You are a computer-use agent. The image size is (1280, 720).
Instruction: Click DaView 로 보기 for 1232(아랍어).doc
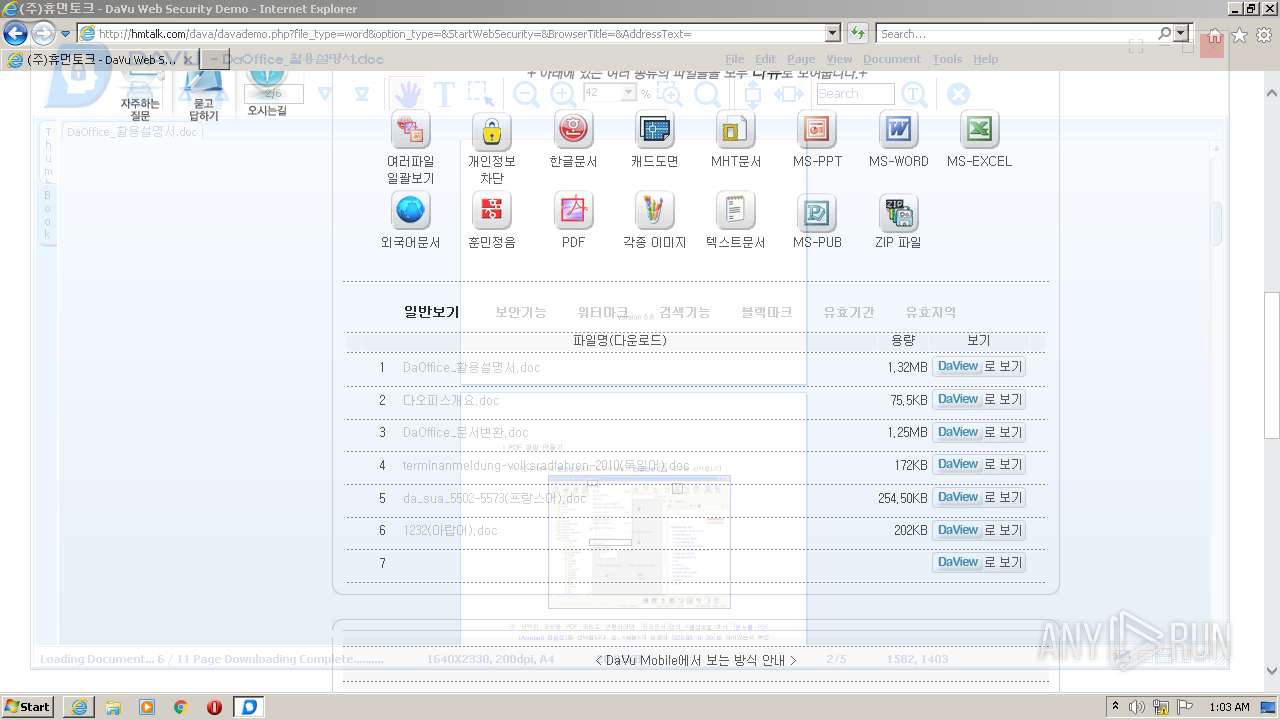point(979,530)
